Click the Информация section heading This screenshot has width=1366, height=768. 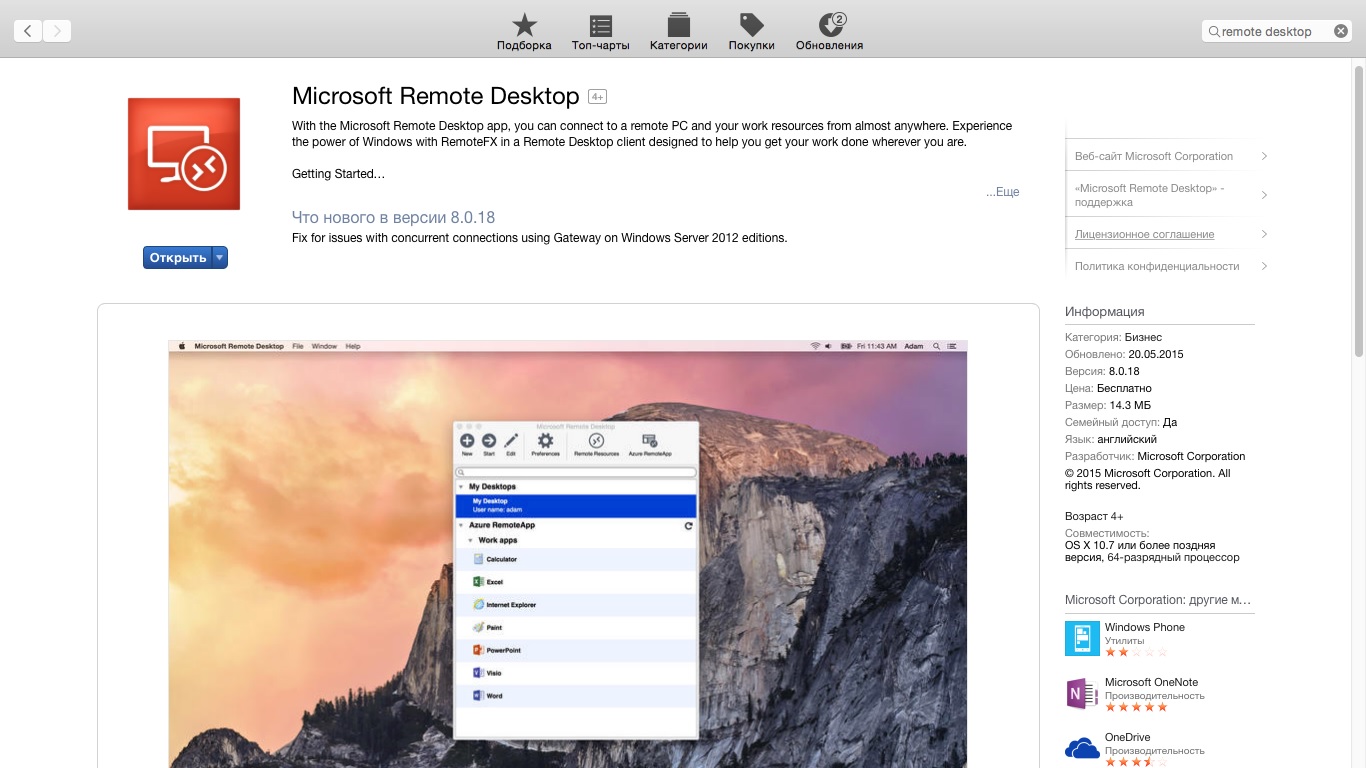coord(1105,311)
